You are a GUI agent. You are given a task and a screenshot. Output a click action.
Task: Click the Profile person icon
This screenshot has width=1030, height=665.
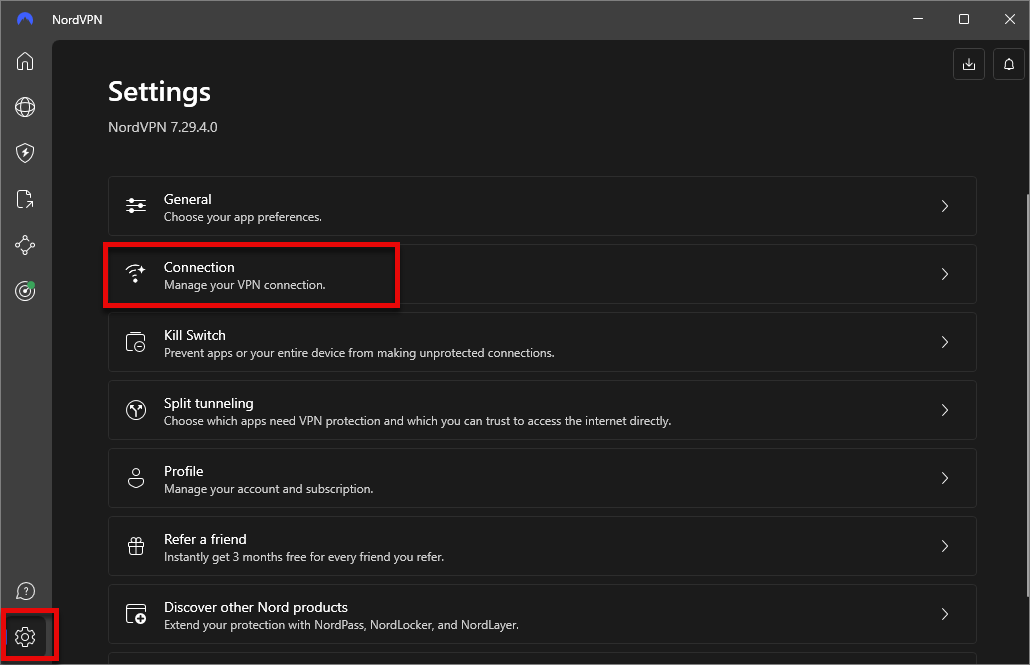pos(136,478)
